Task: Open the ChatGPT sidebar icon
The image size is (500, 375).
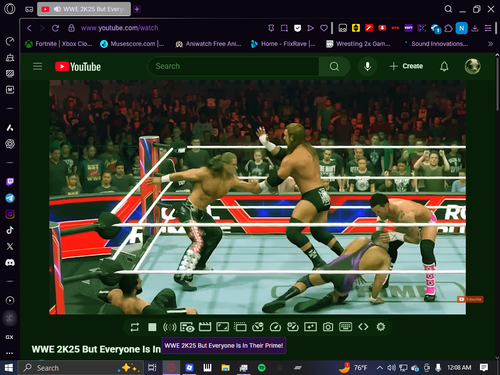Action: click(x=10, y=144)
